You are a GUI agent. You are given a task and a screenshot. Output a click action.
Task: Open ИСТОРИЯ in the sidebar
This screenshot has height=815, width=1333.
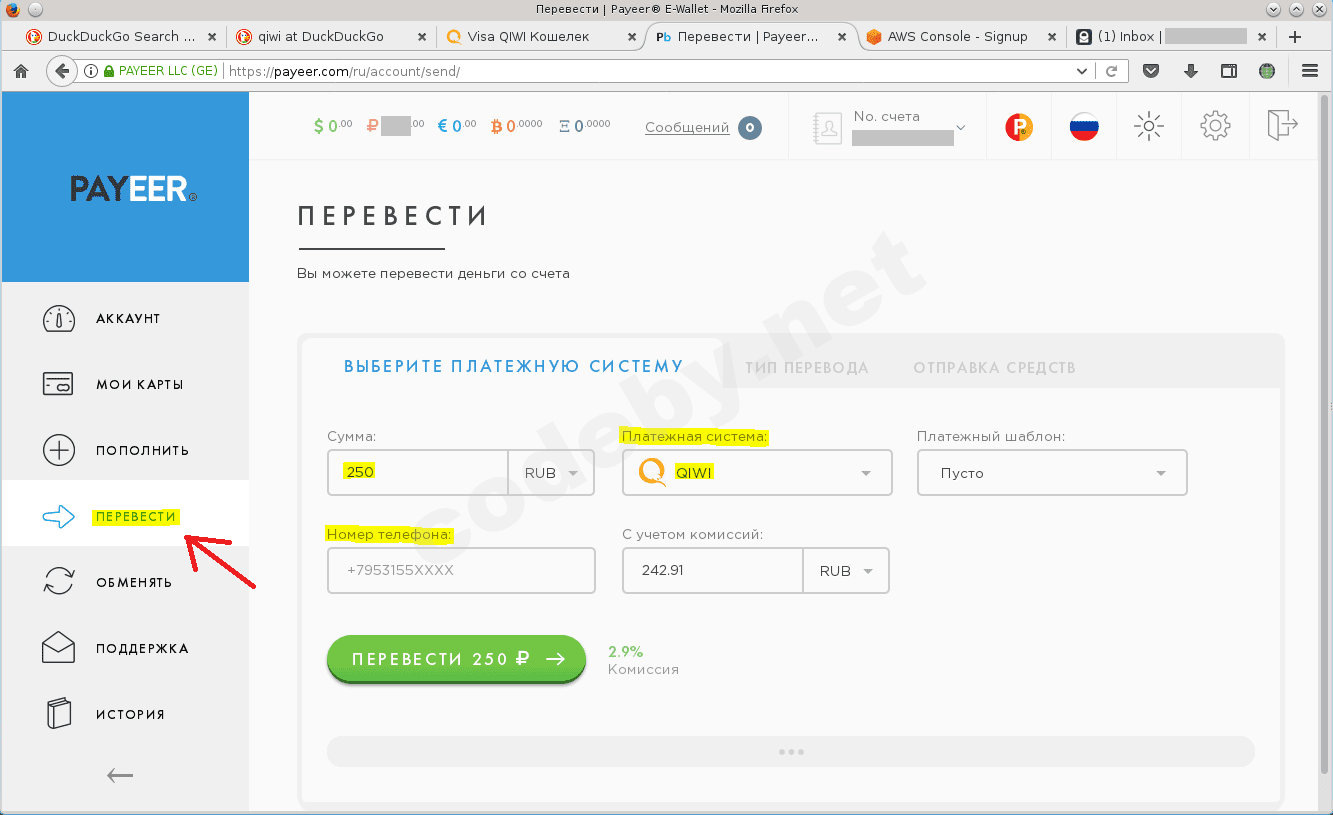(x=131, y=715)
